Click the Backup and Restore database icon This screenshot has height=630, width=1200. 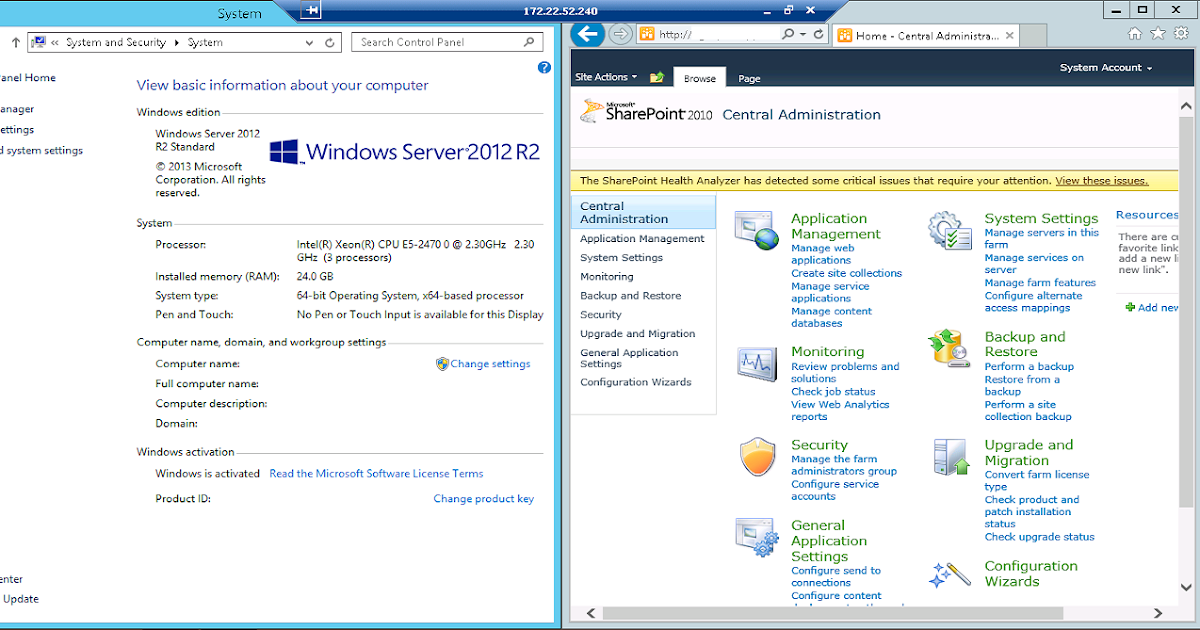coord(948,348)
